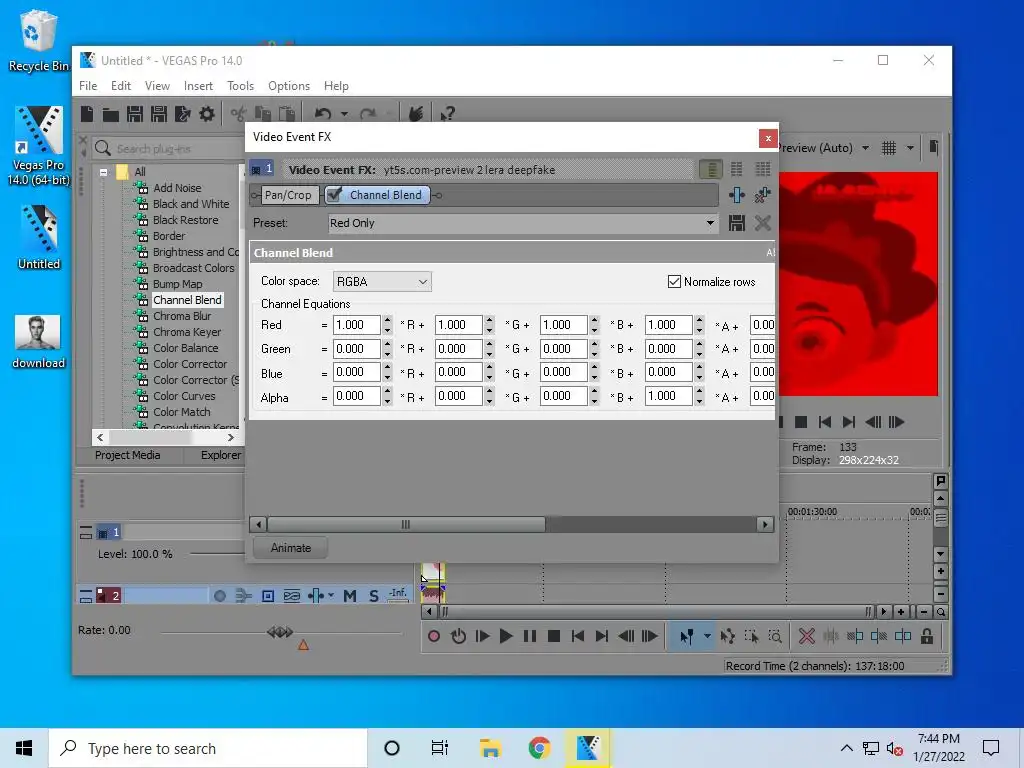The image size is (1024, 768).
Task: Select the first Video Event FX layout view
Action: (711, 170)
